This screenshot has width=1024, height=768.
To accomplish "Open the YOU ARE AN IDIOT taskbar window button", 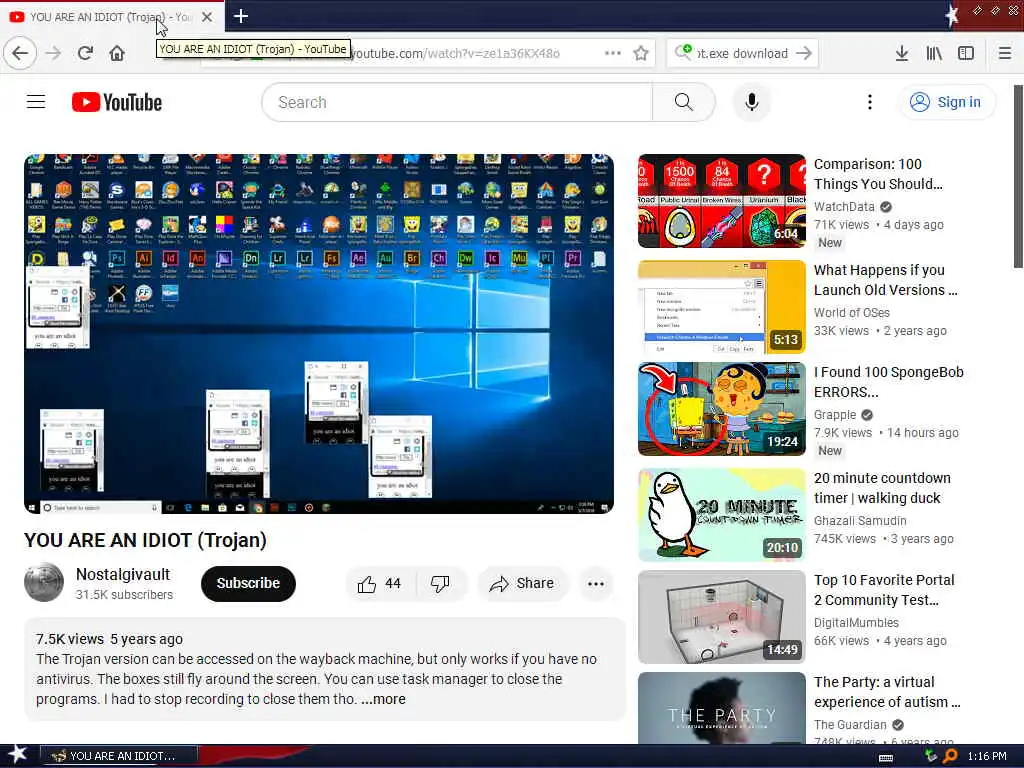I will click(118, 756).
